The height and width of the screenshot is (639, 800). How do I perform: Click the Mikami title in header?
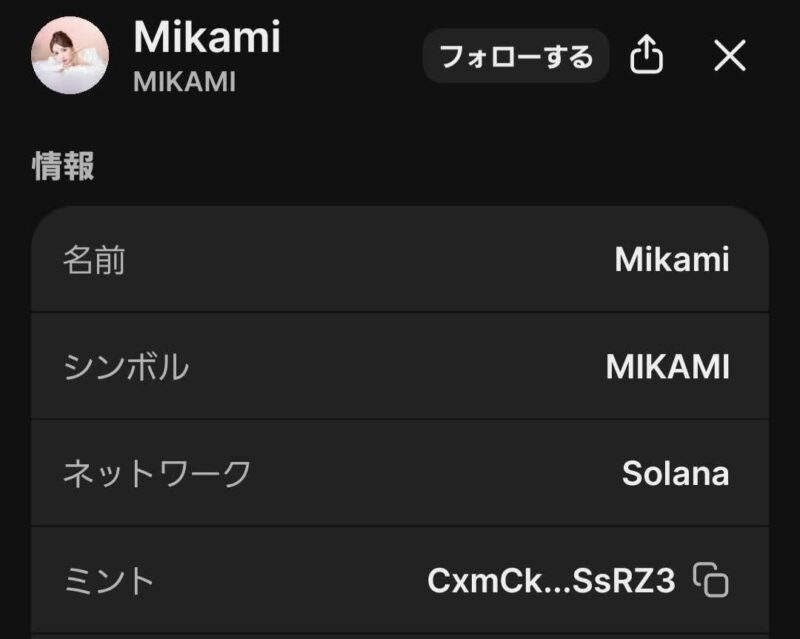207,38
